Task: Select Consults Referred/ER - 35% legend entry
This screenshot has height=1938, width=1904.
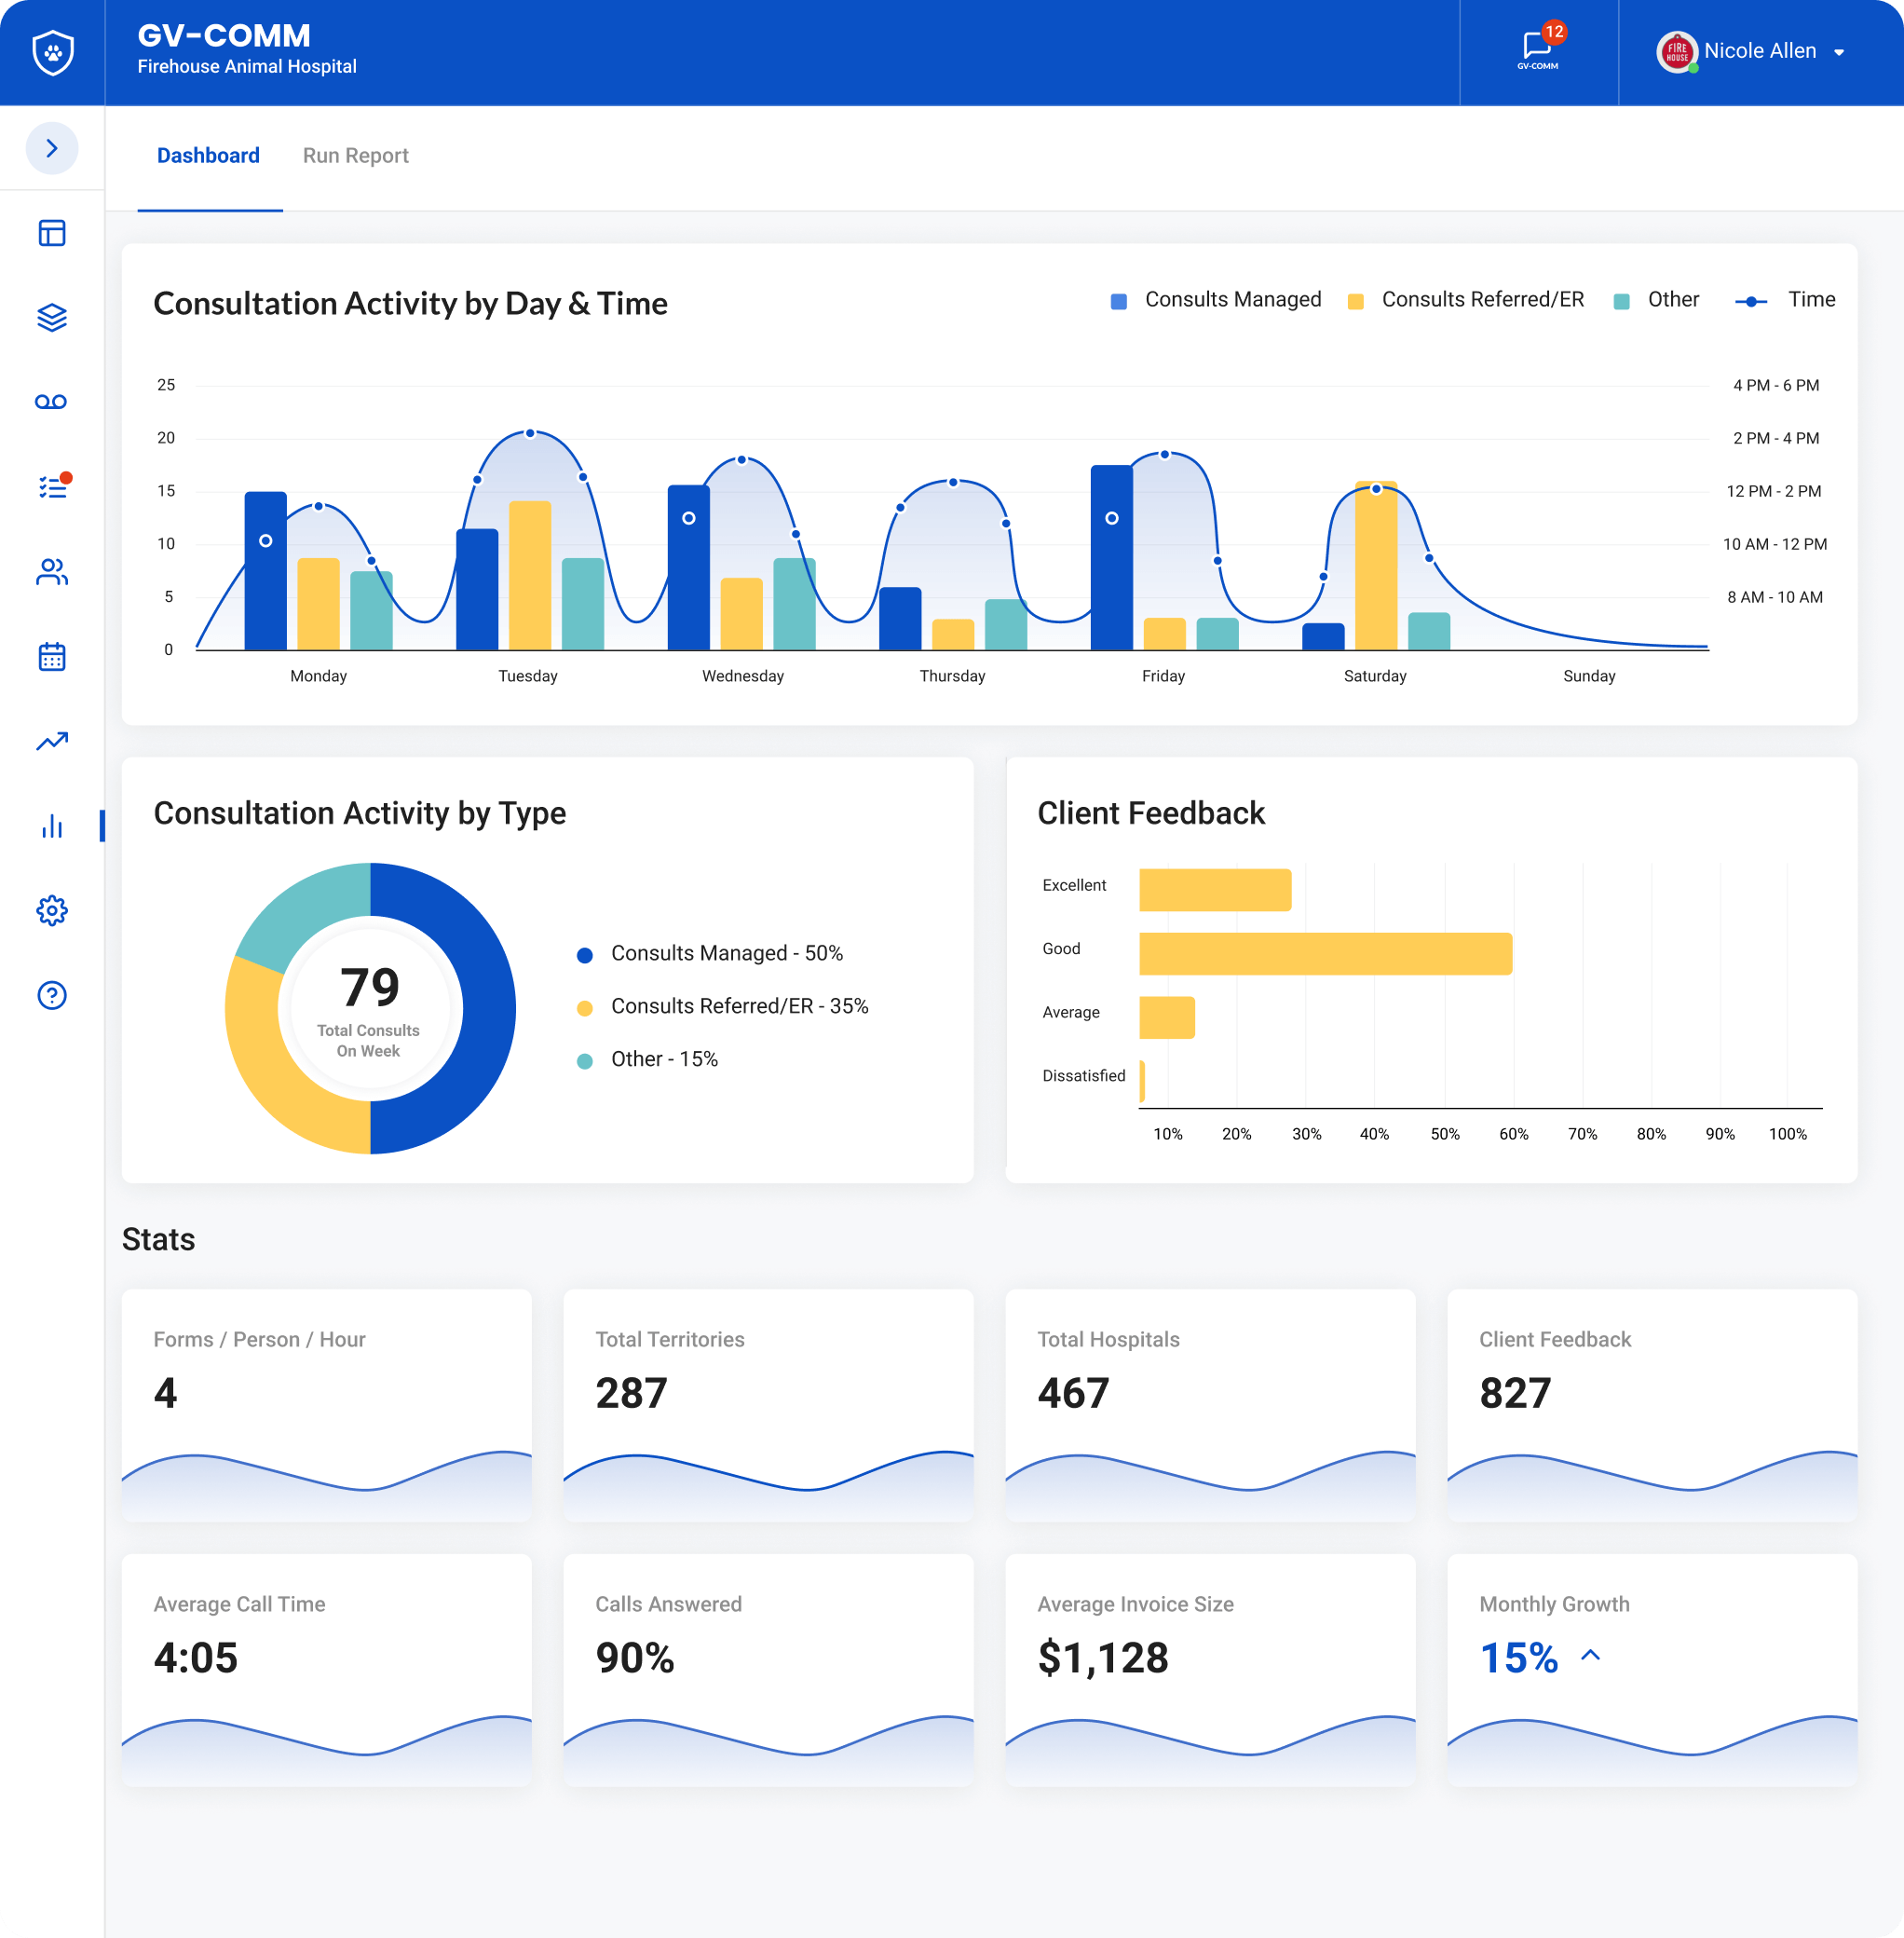Action: pyautogui.click(x=723, y=1007)
